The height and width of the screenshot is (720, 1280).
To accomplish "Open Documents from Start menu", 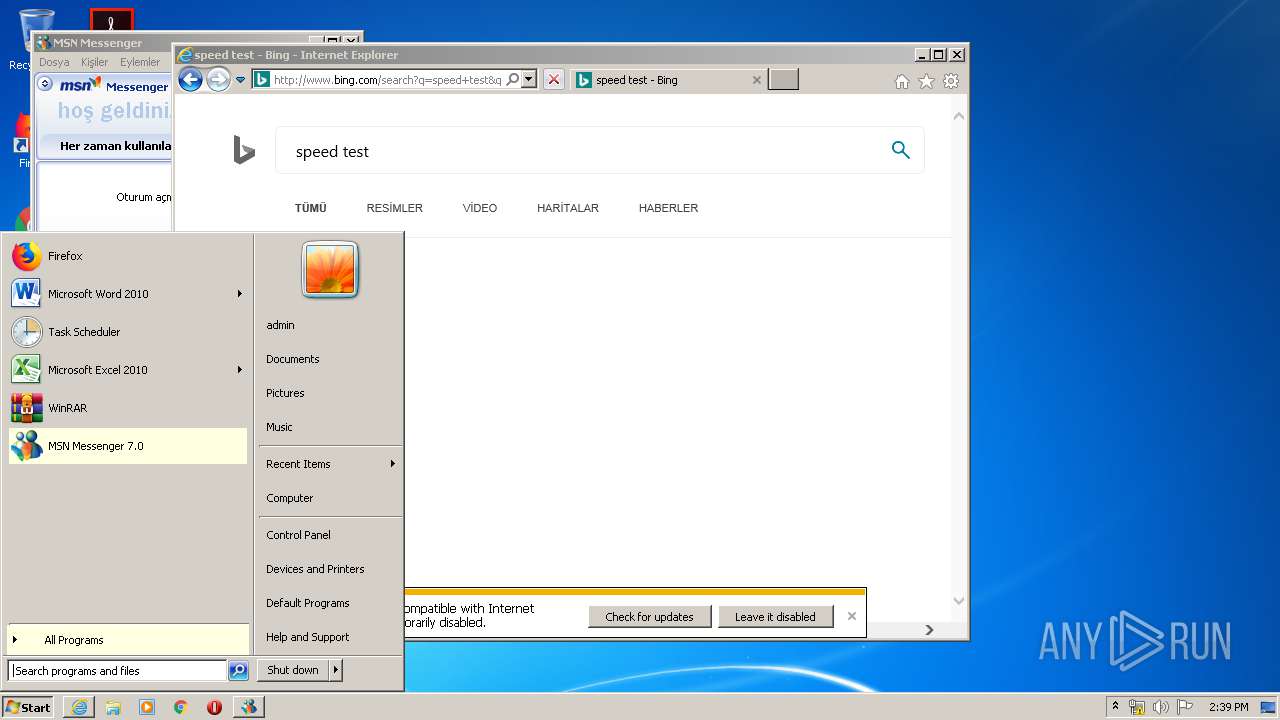I will point(330,359).
